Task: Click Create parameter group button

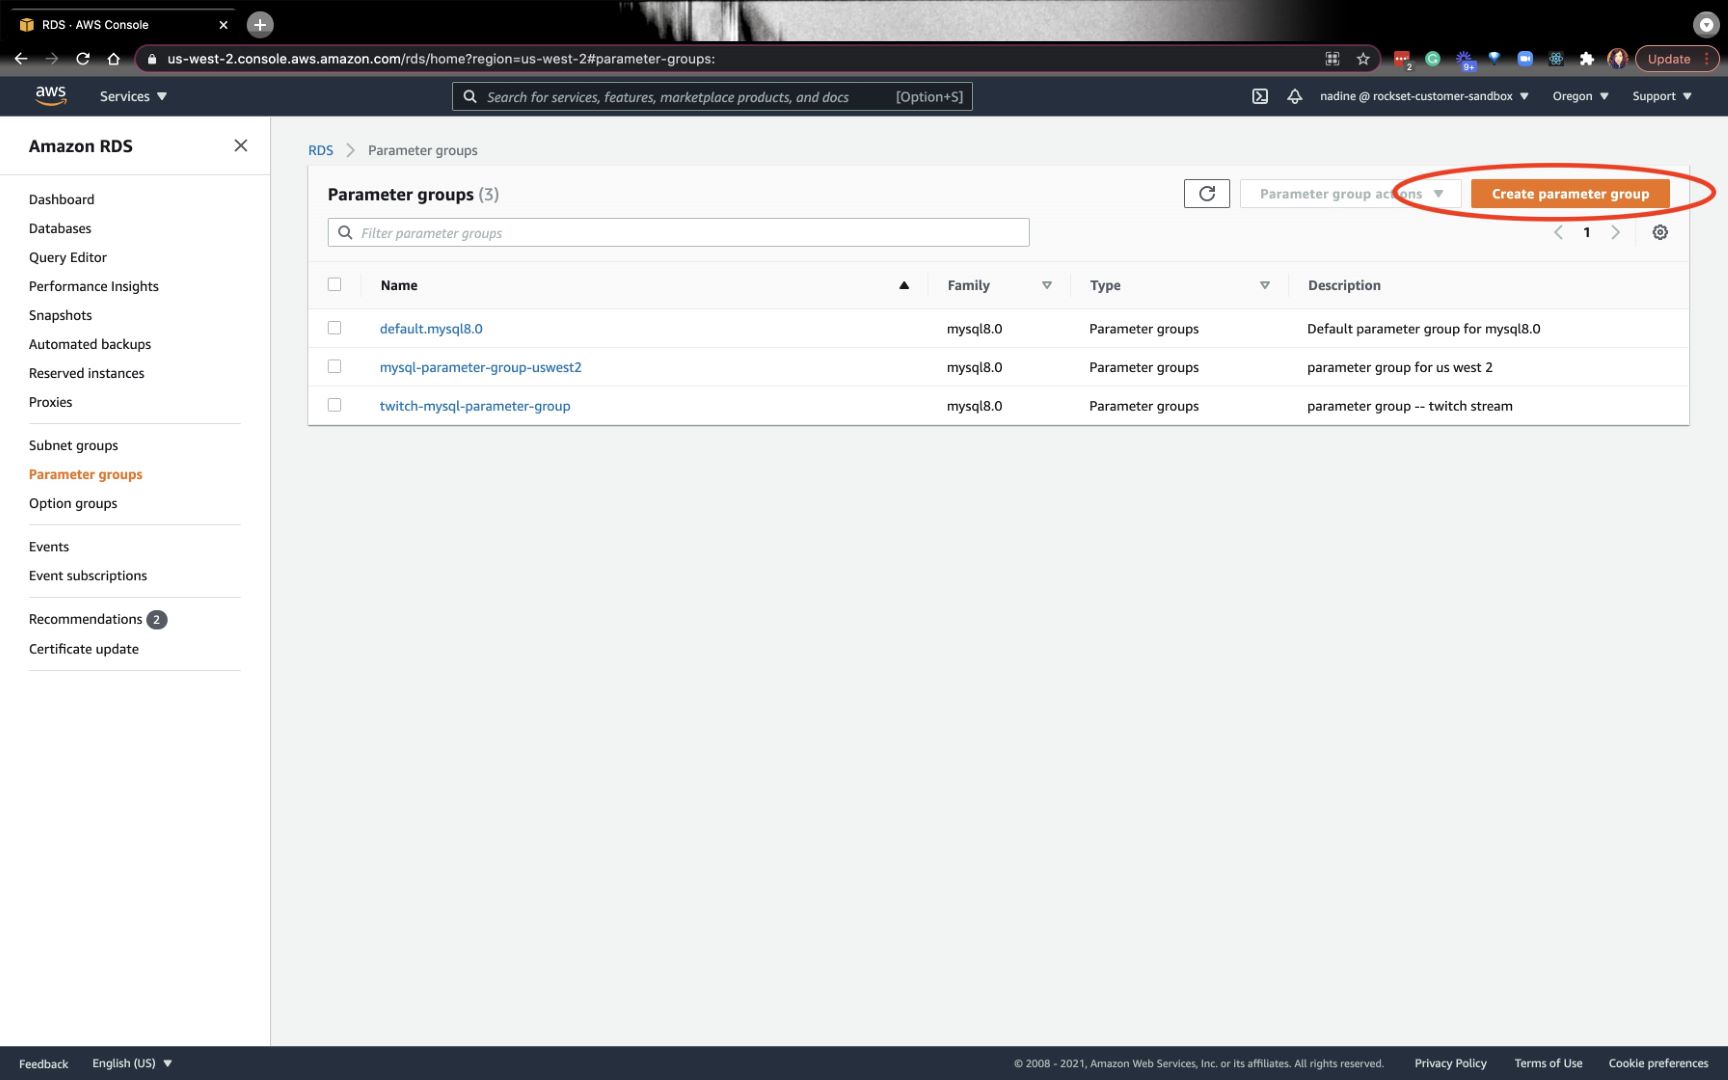Action: point(1570,193)
